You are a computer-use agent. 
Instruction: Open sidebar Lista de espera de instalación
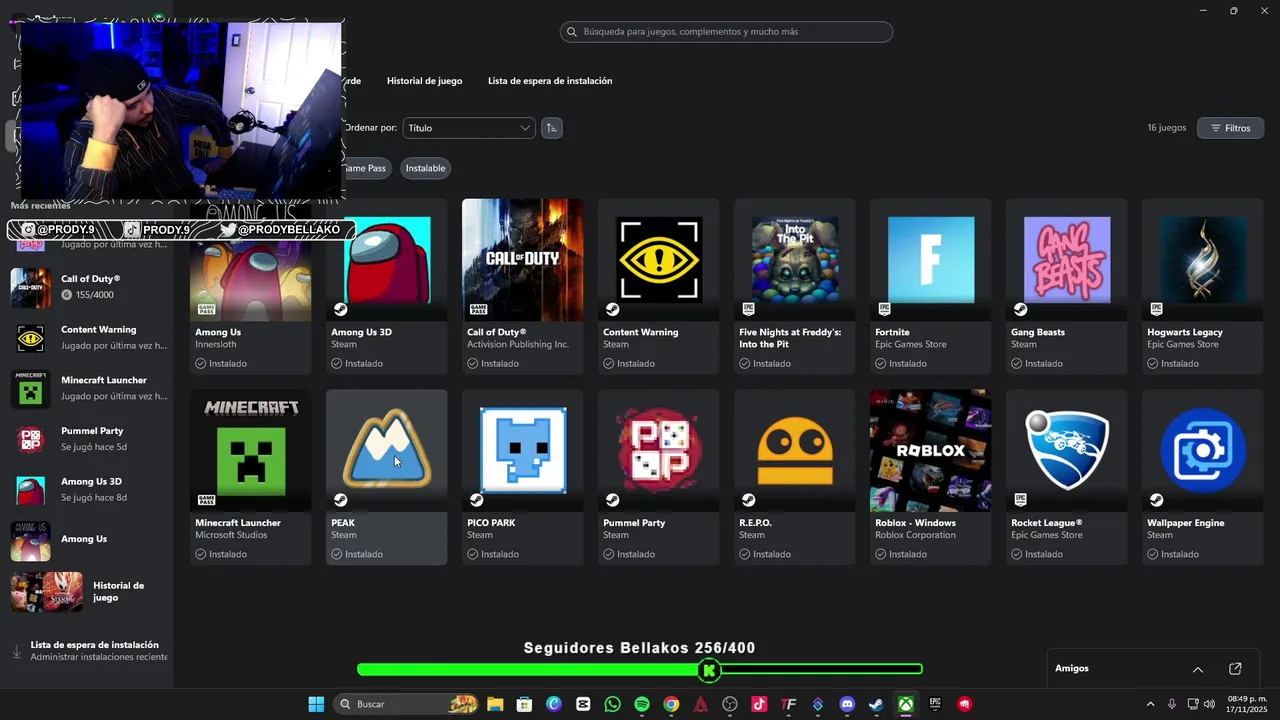pyautogui.click(x=88, y=651)
